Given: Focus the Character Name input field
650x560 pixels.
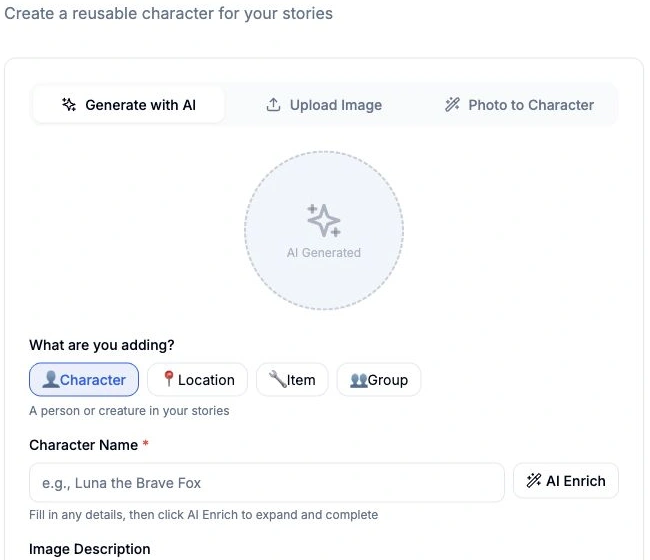Looking at the screenshot, I should click(x=267, y=482).
